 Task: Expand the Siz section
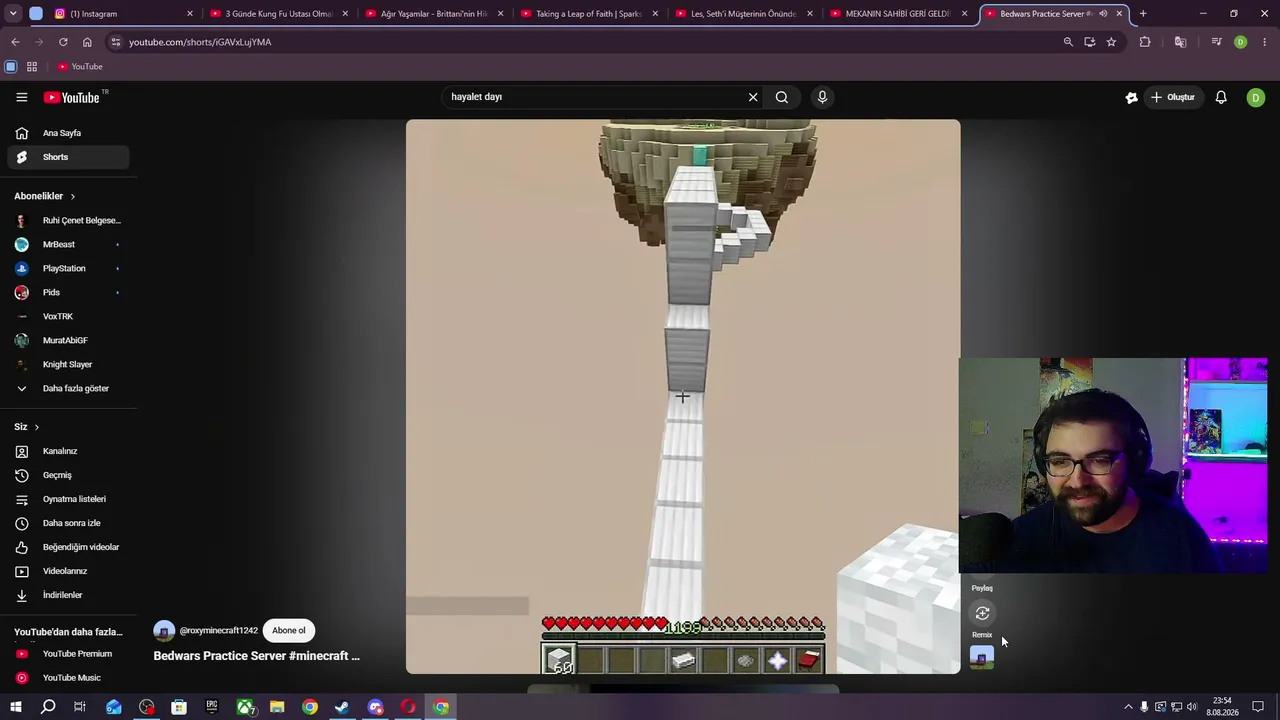point(26,427)
